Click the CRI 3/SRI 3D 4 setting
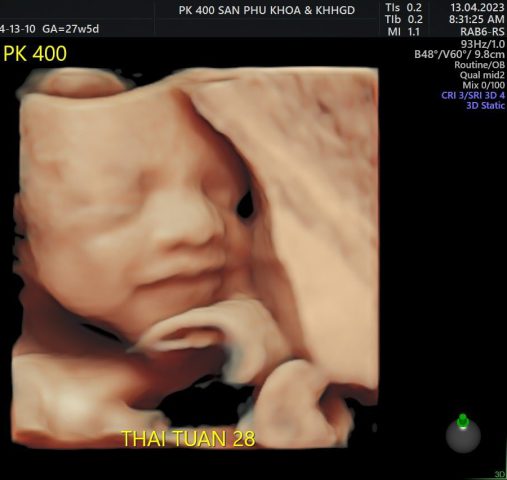The image size is (507, 480). pos(473,95)
